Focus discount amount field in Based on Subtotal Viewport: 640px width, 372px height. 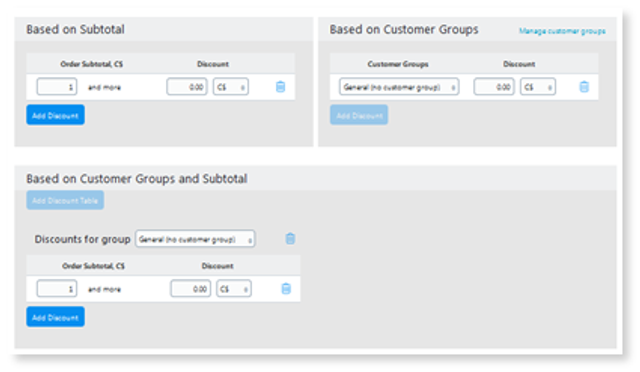coord(187,87)
